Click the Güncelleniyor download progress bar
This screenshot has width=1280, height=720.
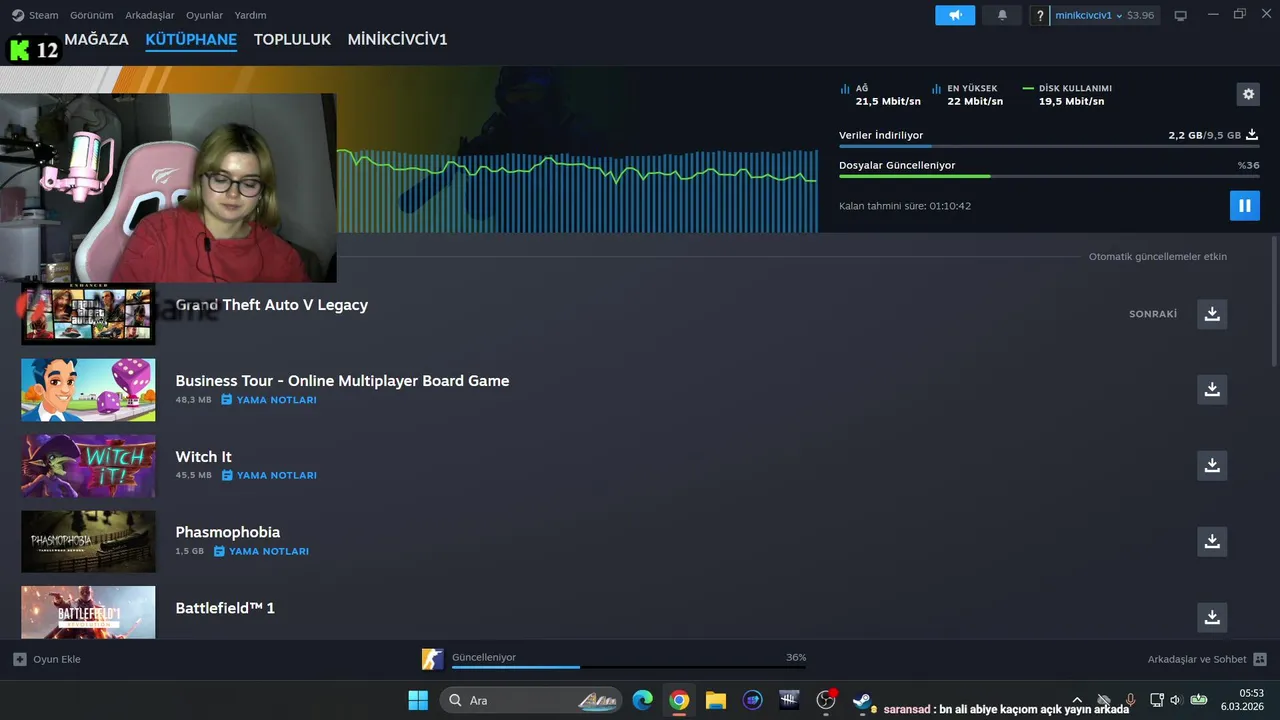click(629, 666)
